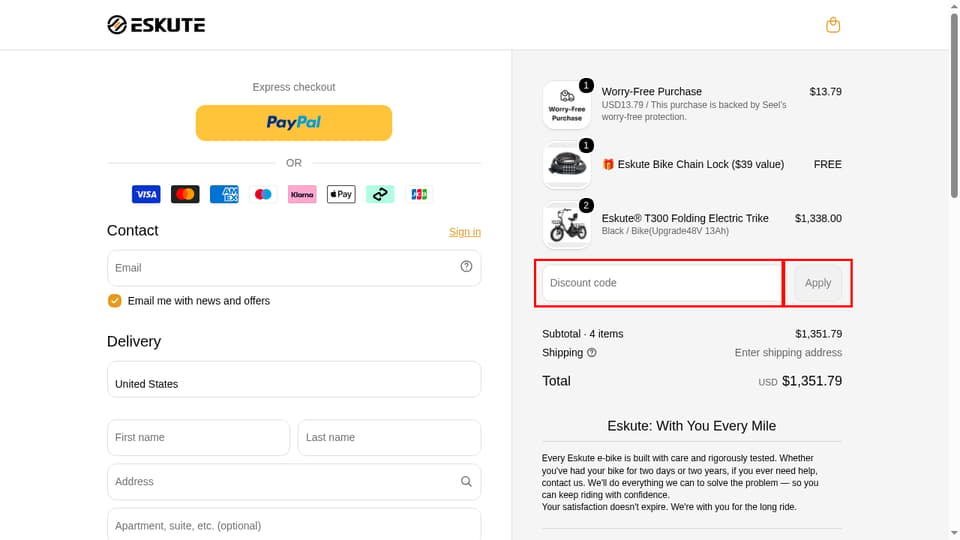Click the address search magnifier icon
Image resolution: width=960 pixels, height=540 pixels.
pyautogui.click(x=467, y=482)
